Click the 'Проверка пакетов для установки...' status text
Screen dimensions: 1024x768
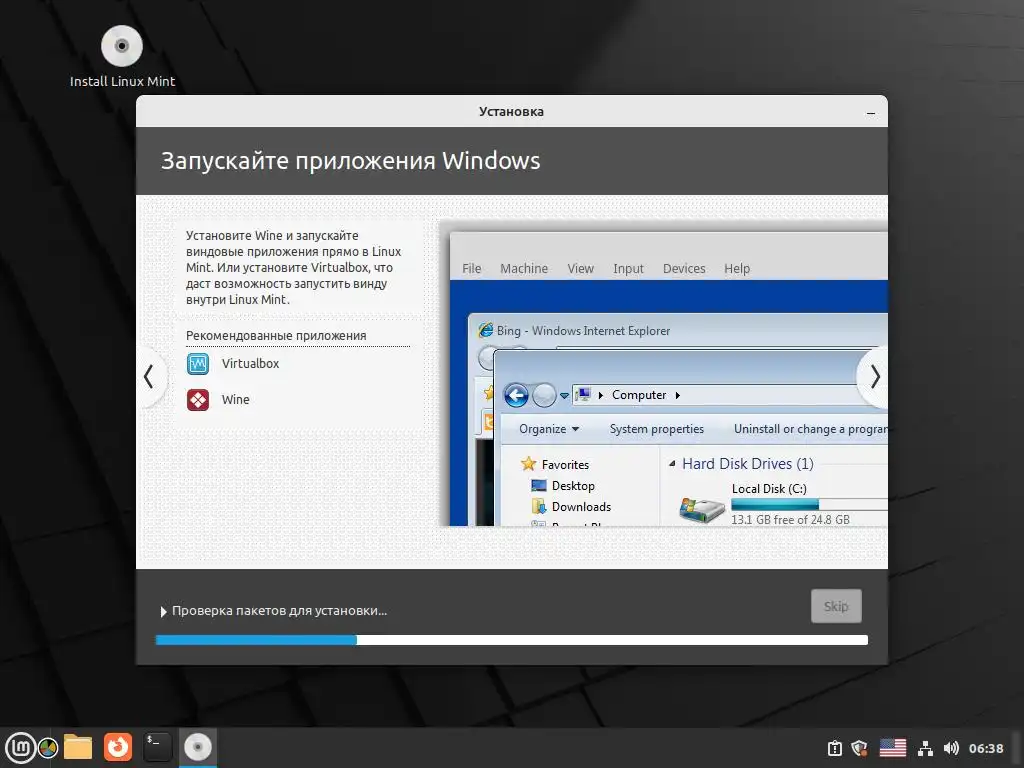(280, 611)
